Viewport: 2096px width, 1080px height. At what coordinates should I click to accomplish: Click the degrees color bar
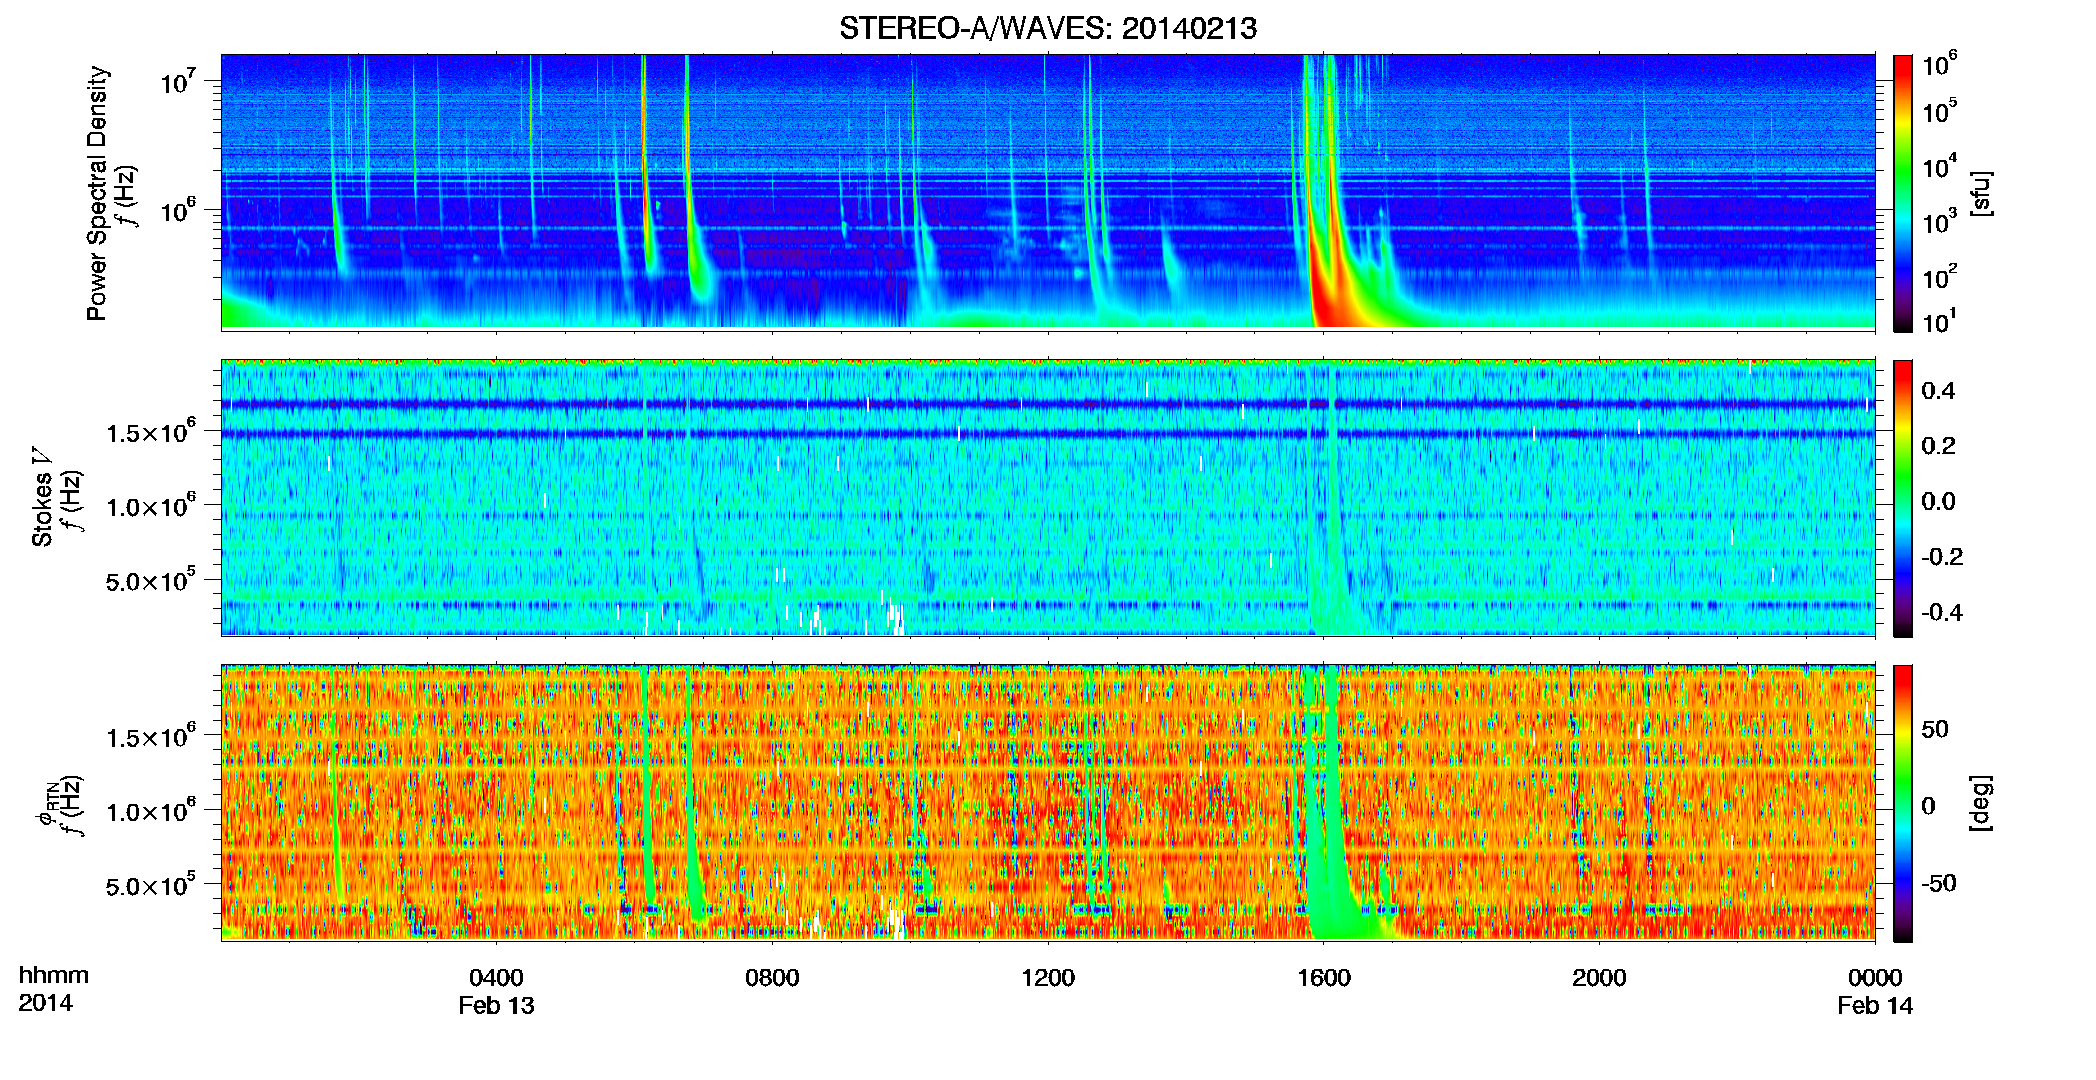point(1903,803)
